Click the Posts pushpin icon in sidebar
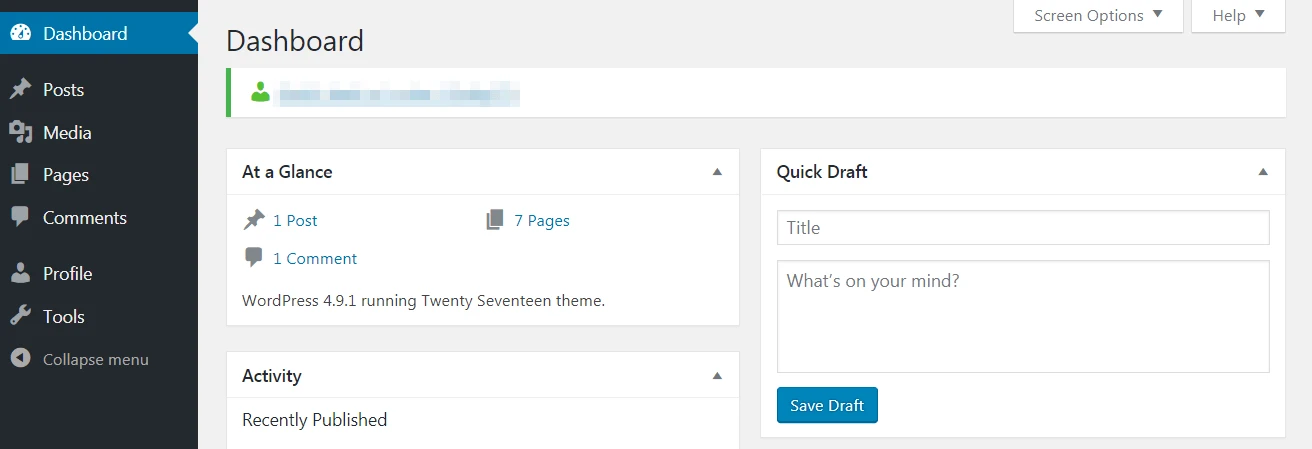1312x449 pixels. pos(20,90)
